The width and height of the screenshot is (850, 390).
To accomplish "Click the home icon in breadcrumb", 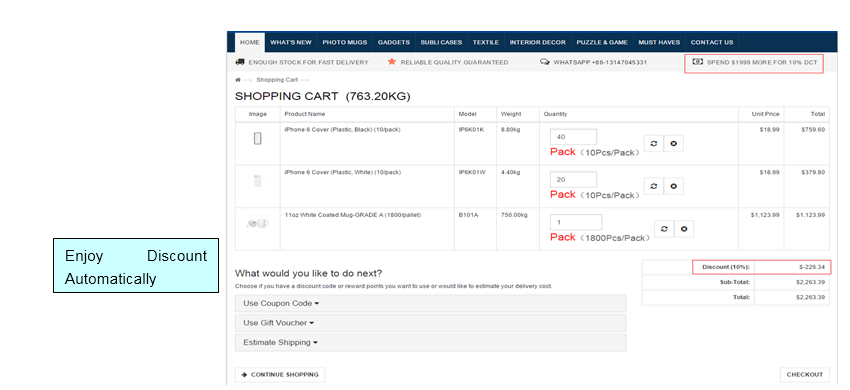I will click(237, 80).
